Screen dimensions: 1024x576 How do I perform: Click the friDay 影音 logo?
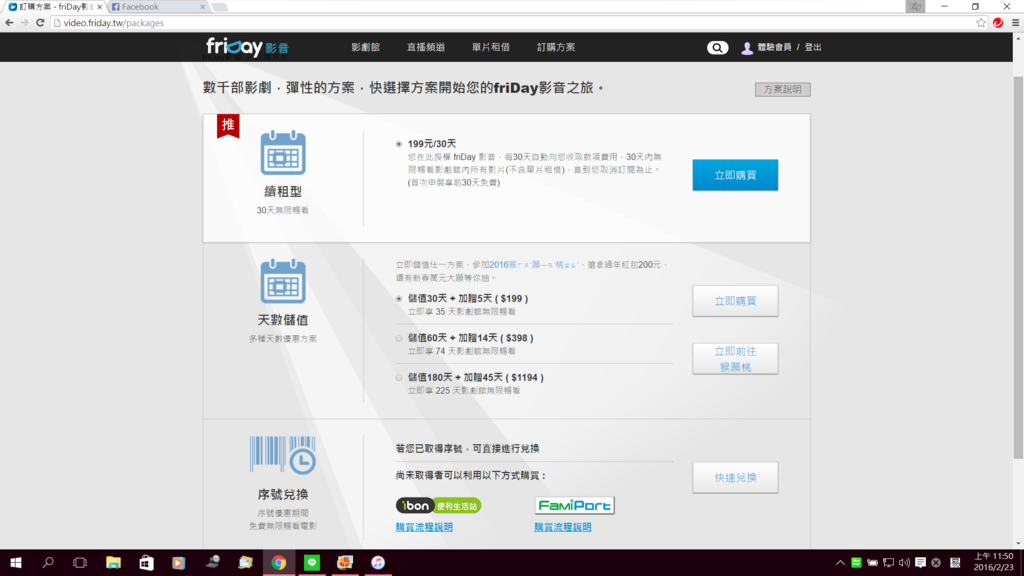pos(248,47)
